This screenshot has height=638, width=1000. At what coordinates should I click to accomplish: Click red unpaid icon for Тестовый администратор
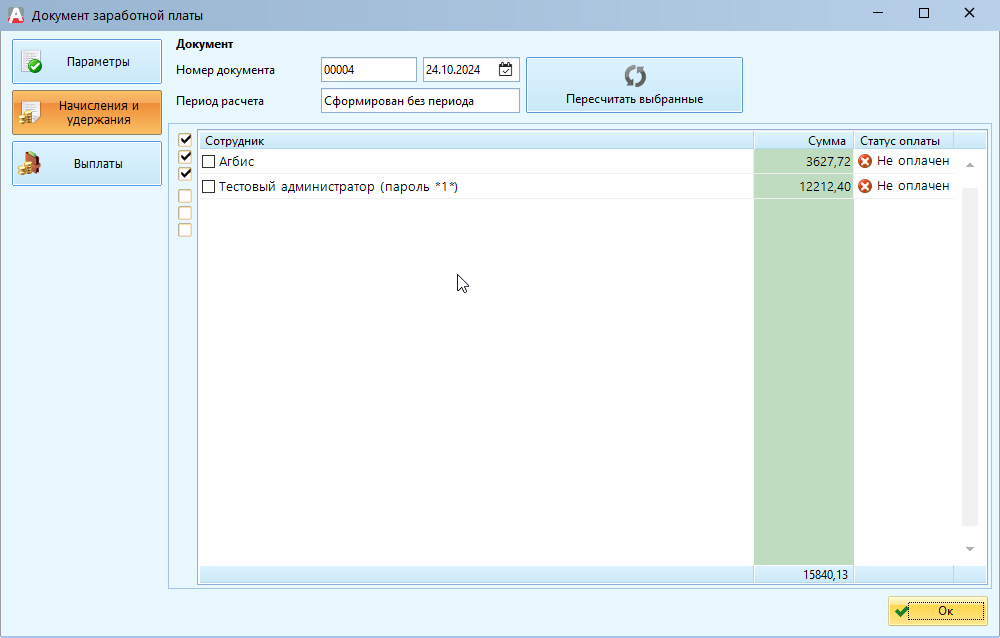[x=865, y=186]
